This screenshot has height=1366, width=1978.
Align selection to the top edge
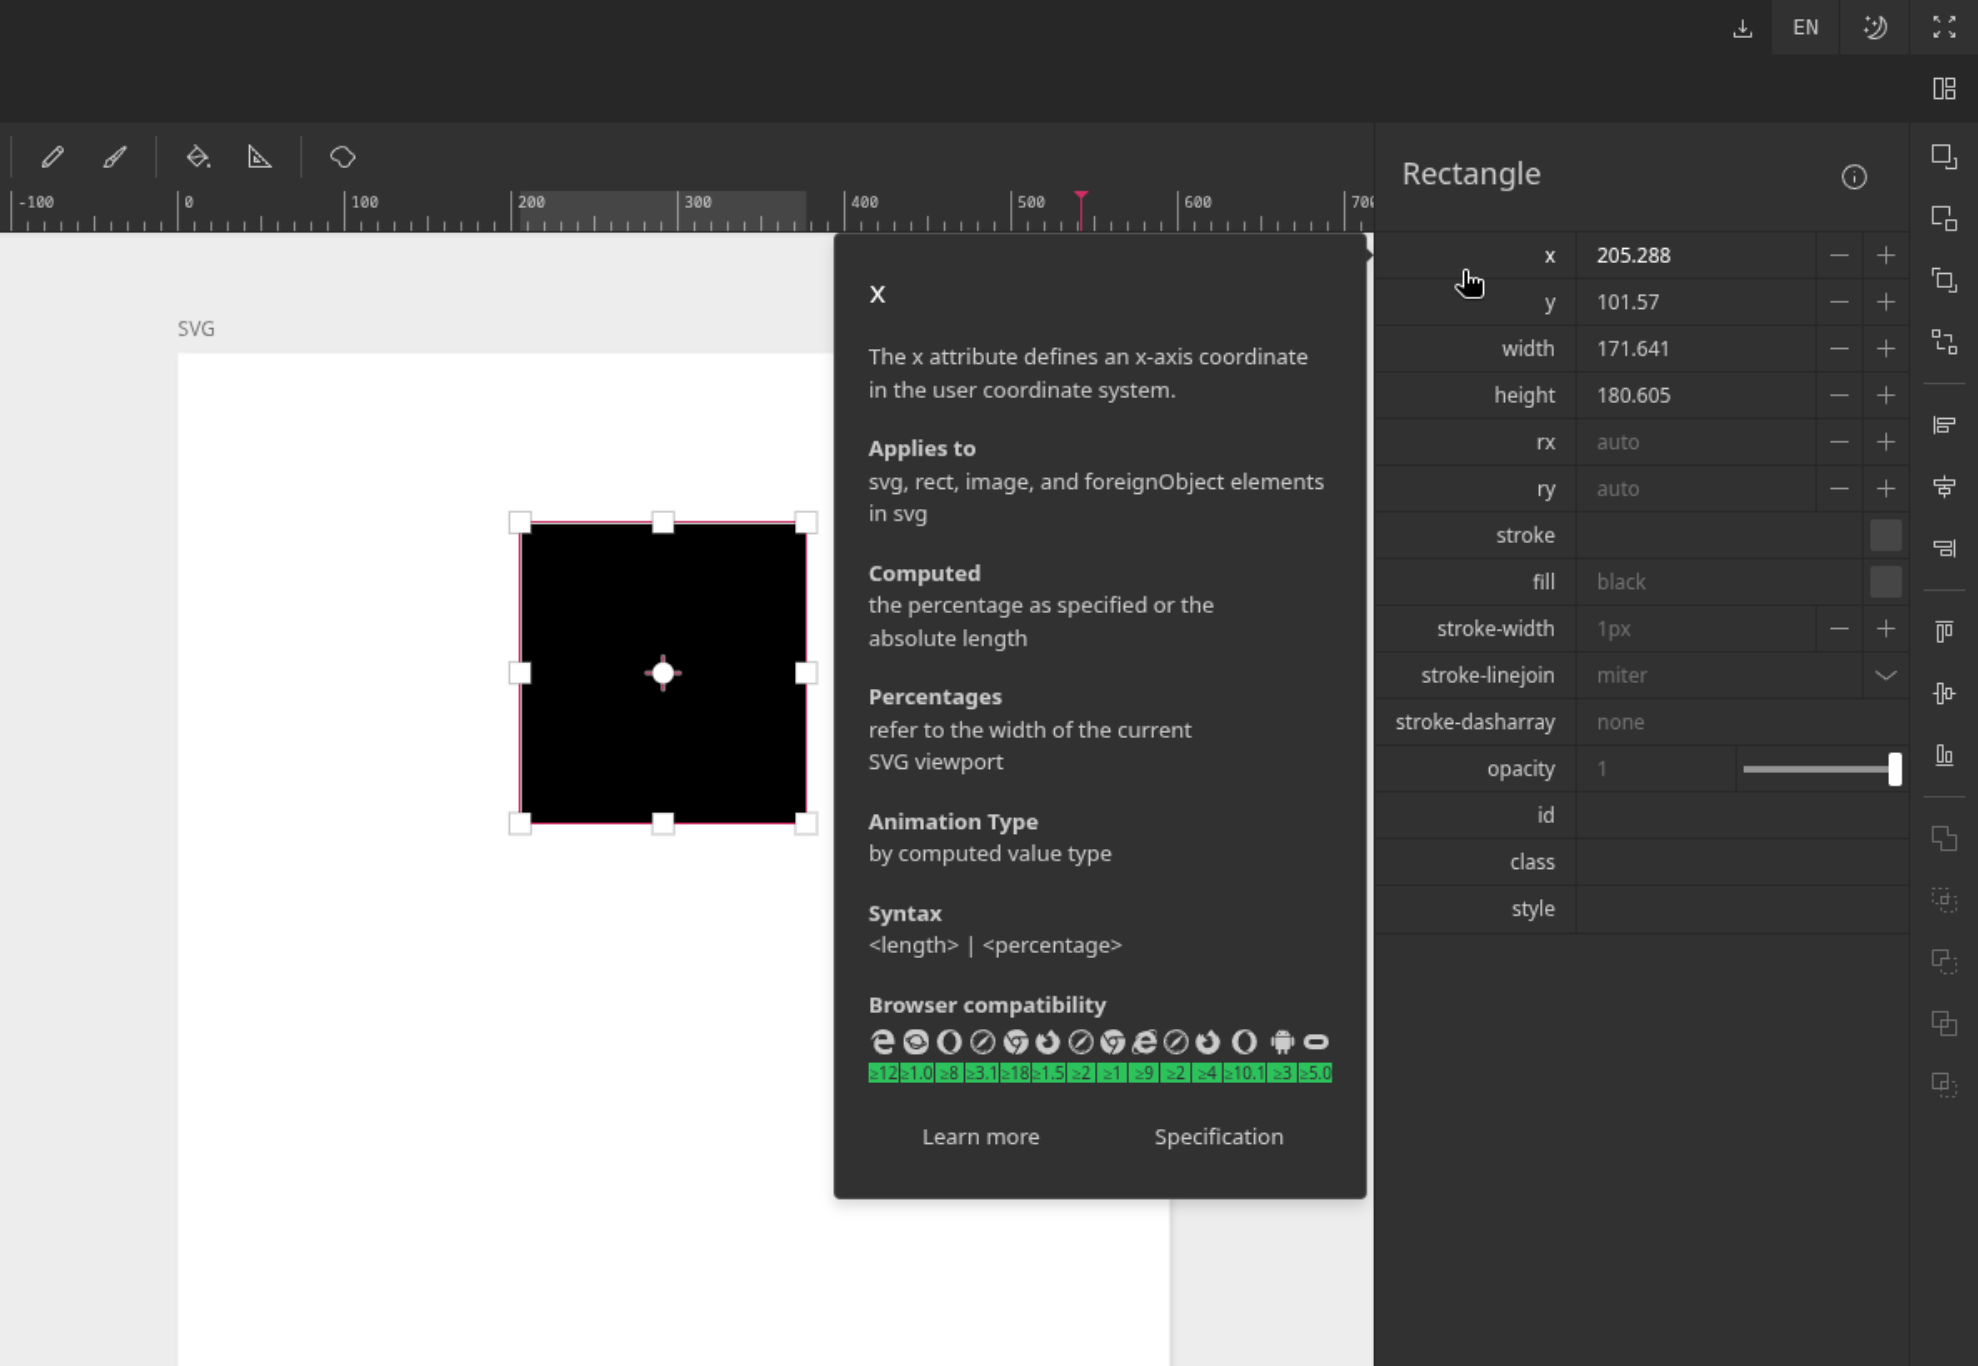pos(1944,632)
